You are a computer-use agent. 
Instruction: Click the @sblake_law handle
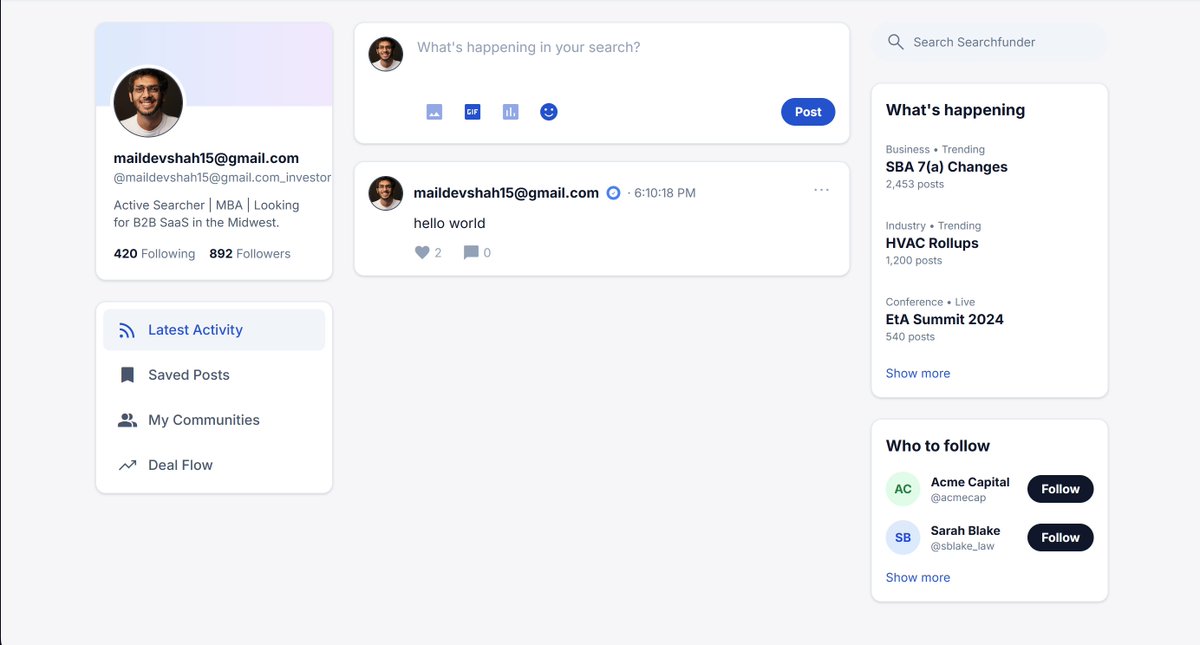coord(964,547)
